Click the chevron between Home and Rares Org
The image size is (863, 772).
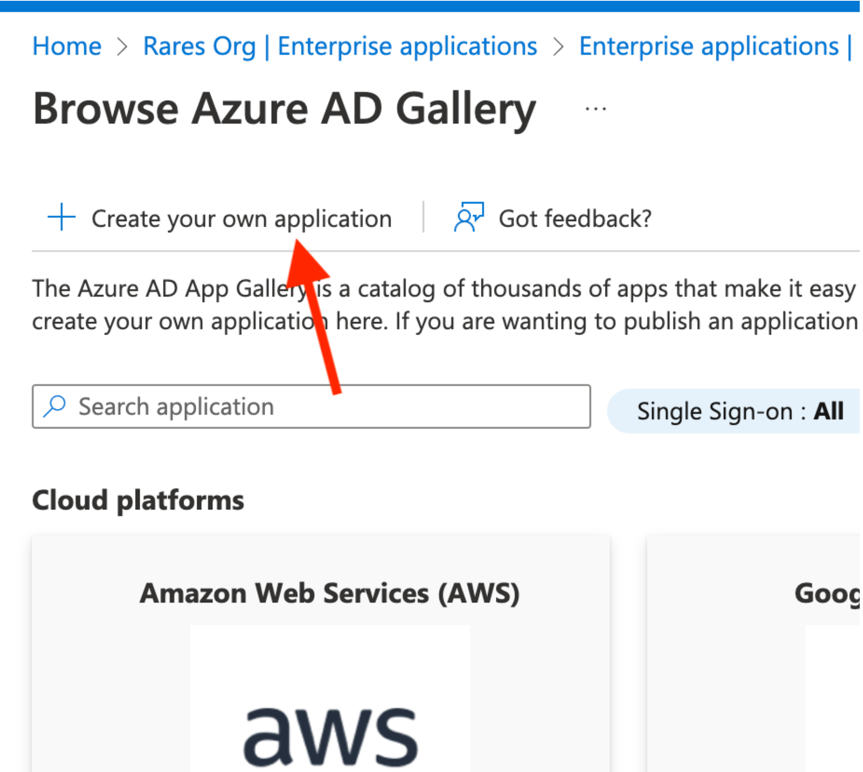[122, 46]
